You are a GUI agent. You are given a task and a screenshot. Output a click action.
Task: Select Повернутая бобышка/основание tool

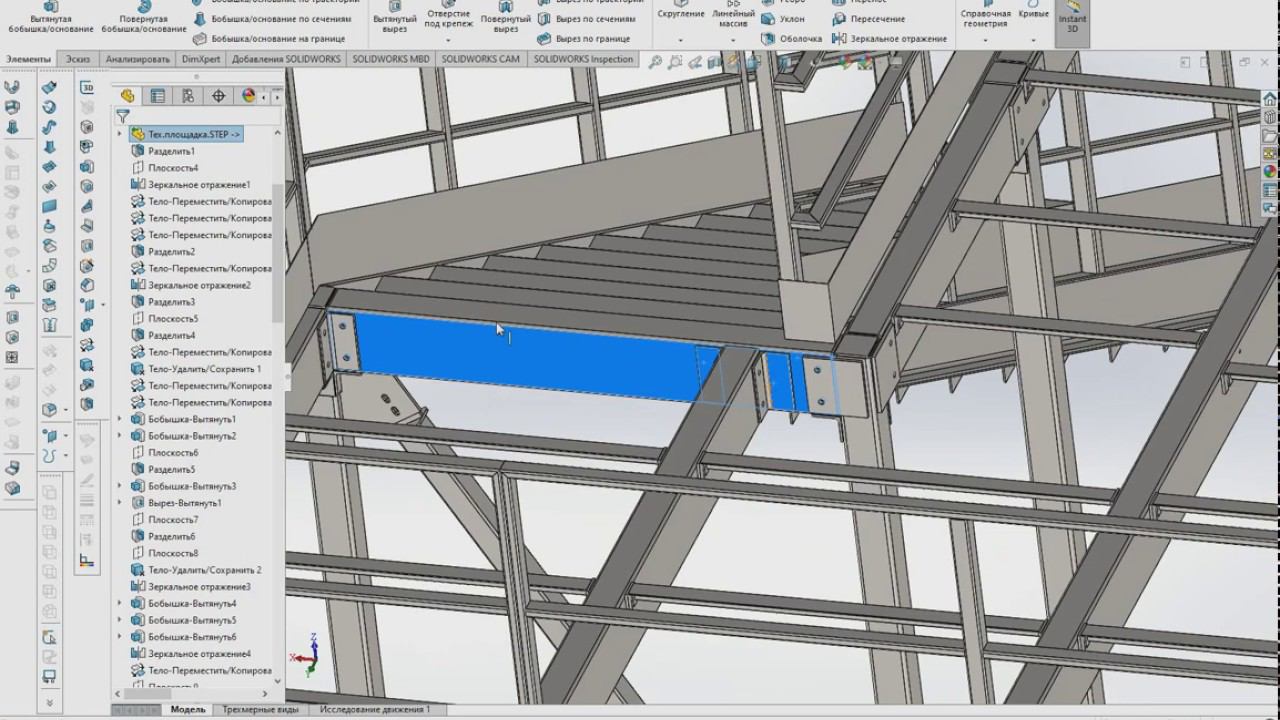144,17
